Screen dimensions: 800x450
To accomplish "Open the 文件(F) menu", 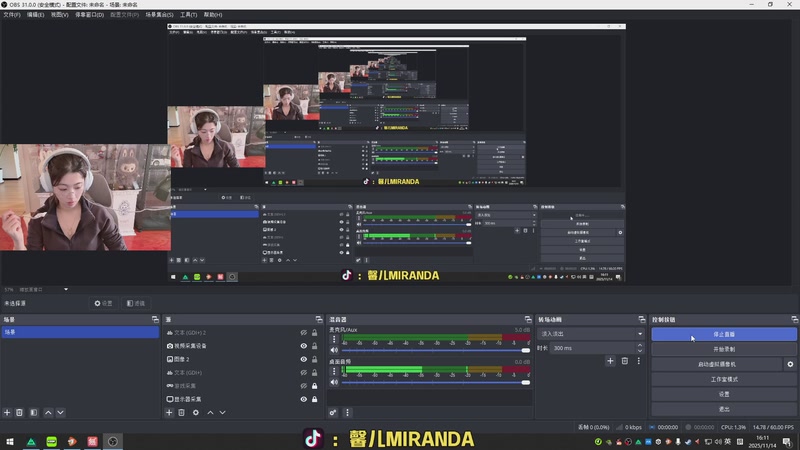I will (12, 15).
